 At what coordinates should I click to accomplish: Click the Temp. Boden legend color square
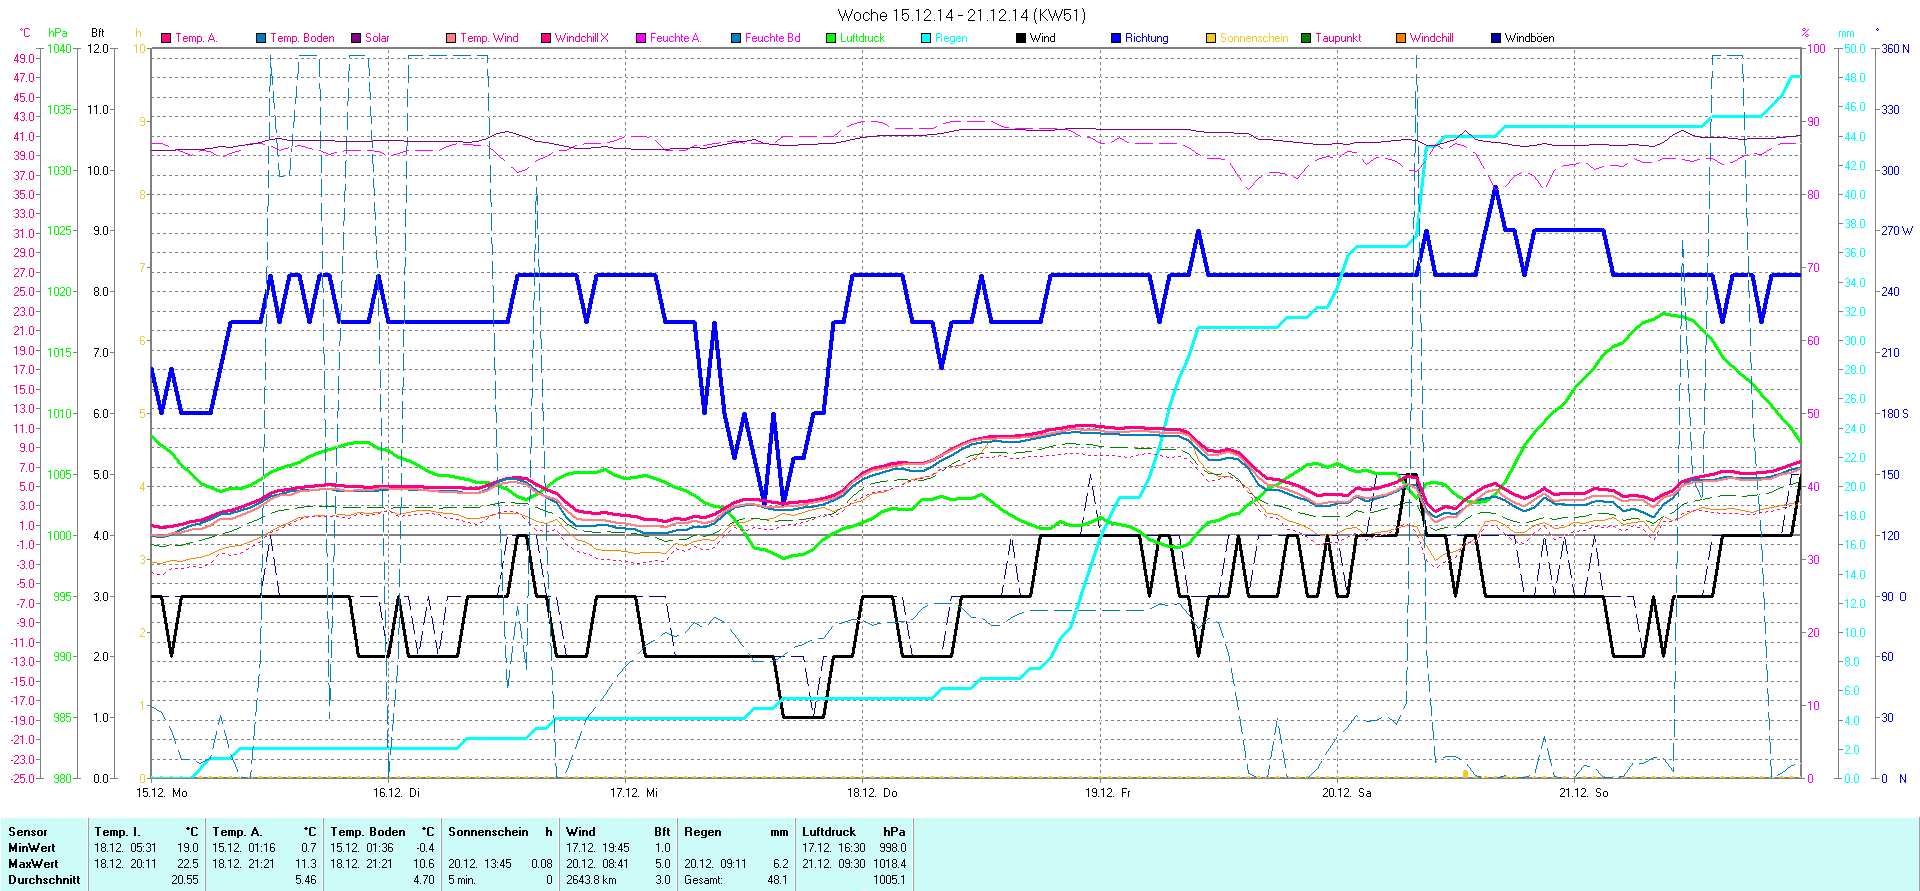click(261, 38)
